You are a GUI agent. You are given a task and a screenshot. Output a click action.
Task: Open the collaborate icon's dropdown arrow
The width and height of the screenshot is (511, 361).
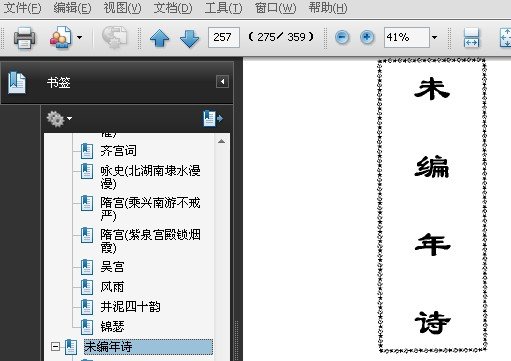[x=79, y=37]
